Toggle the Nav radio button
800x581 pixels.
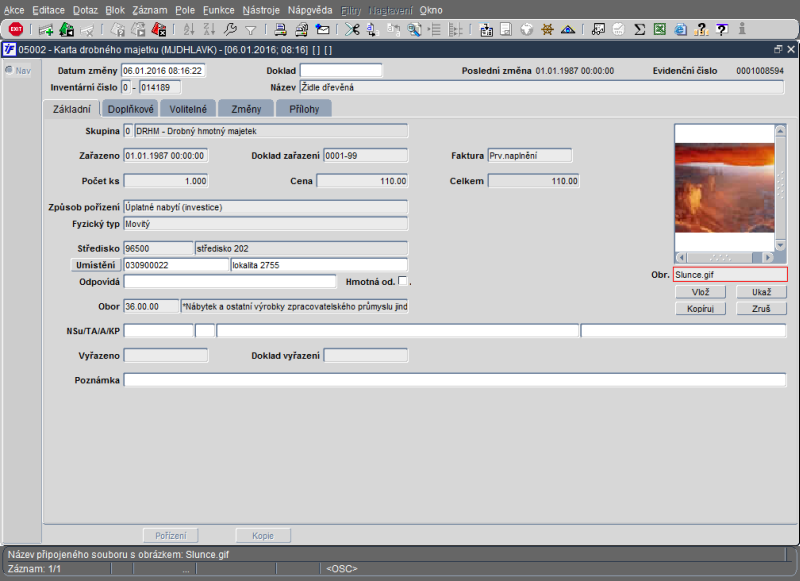click(9, 70)
